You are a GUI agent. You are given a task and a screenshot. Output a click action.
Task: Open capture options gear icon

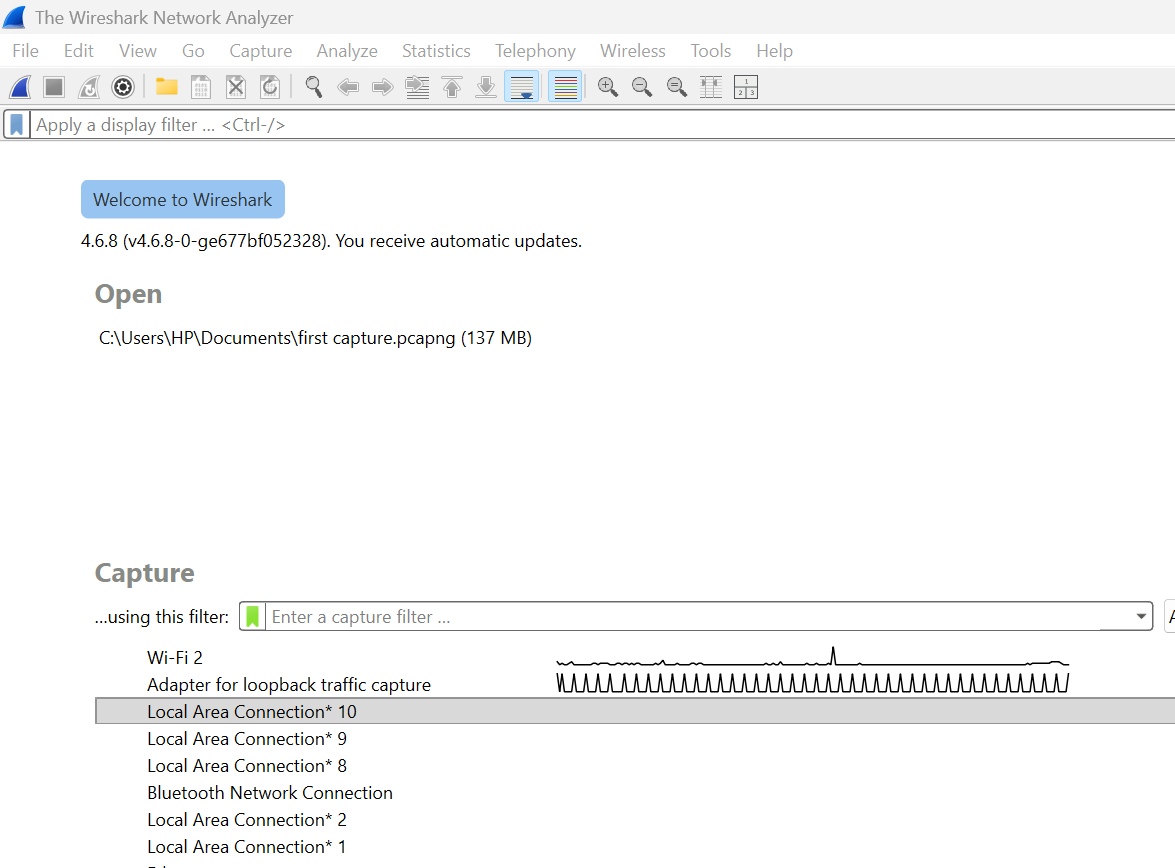[123, 87]
